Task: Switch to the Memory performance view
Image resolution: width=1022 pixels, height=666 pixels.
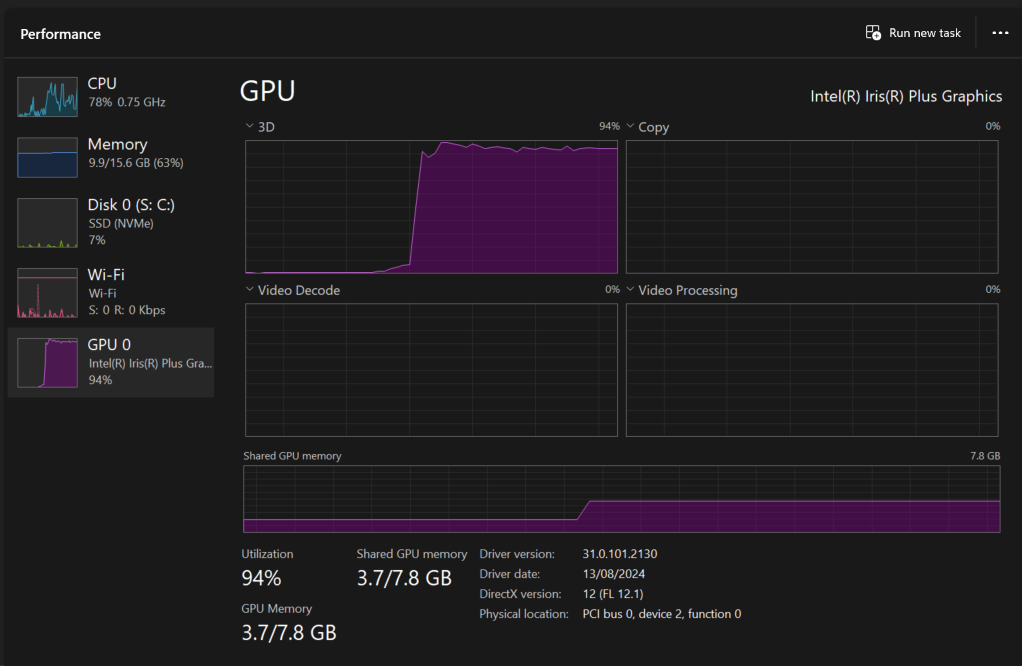Action: [117, 145]
